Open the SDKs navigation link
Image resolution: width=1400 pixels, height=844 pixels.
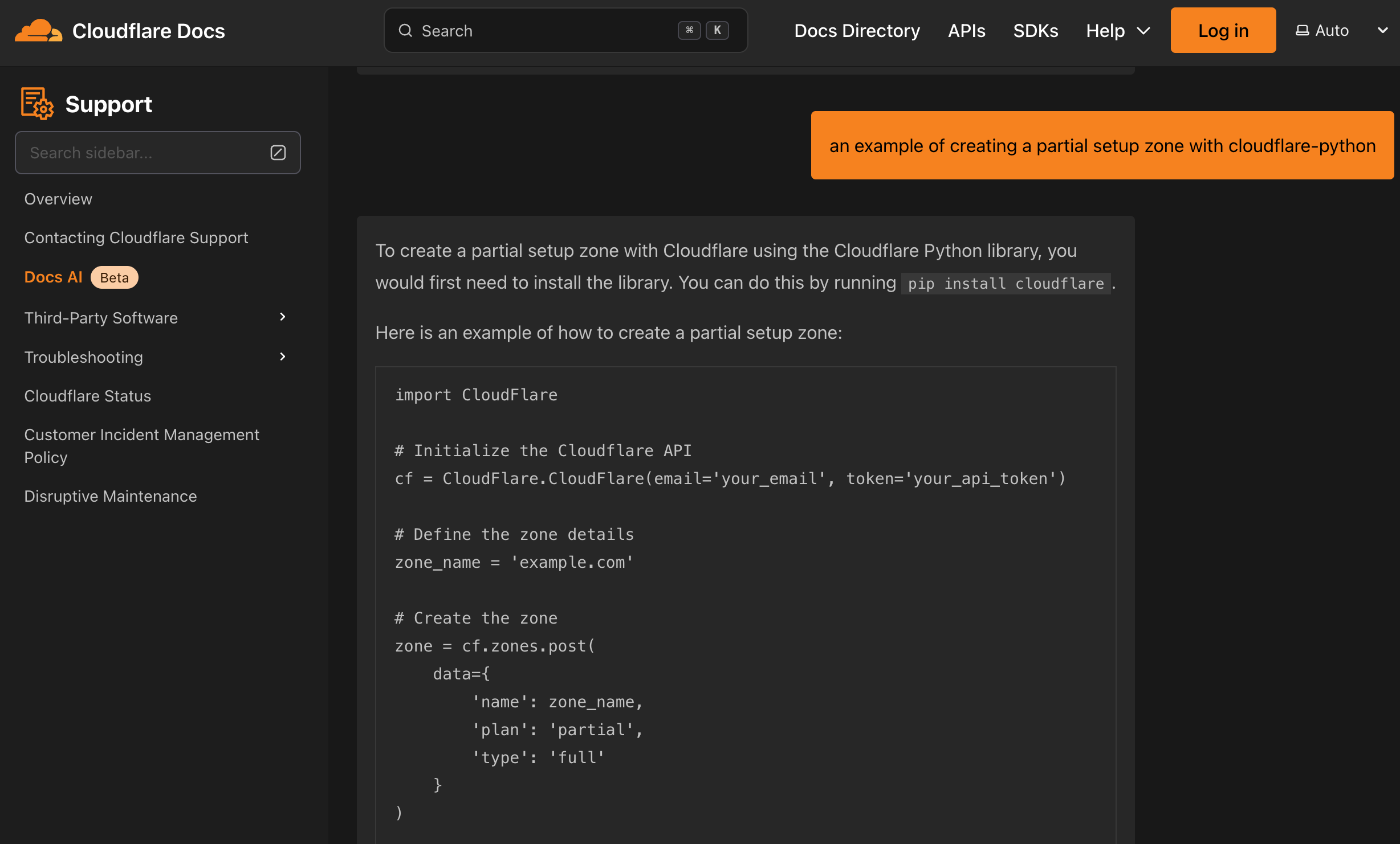coord(1035,31)
